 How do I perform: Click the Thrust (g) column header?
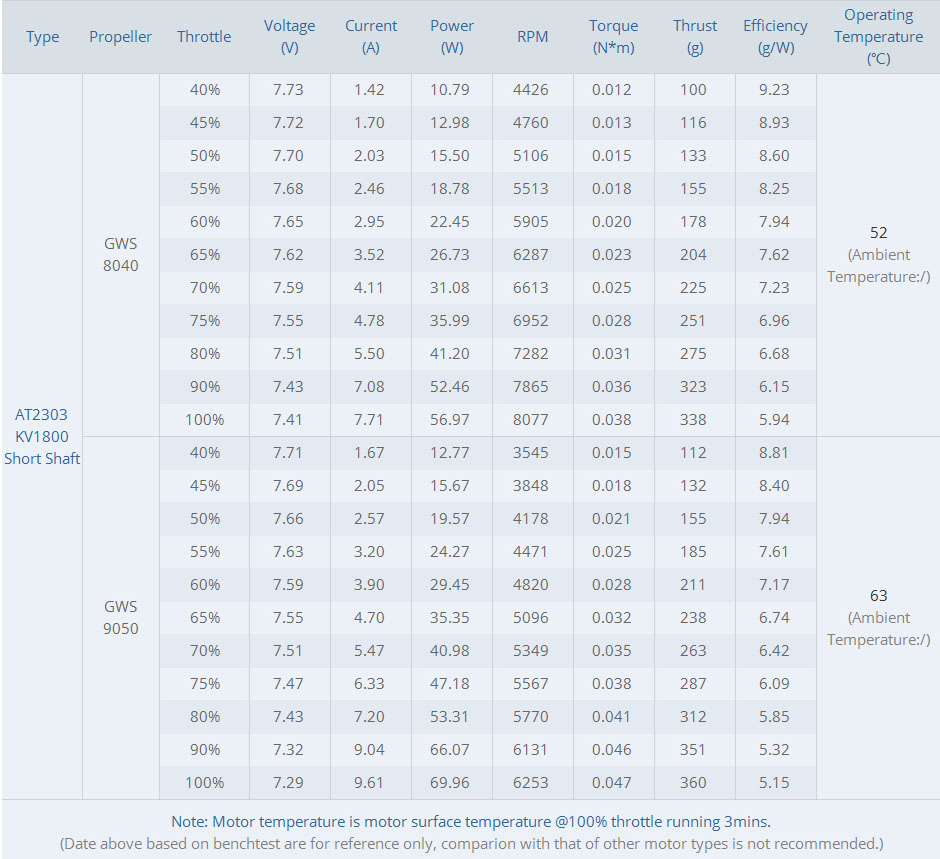(695, 37)
